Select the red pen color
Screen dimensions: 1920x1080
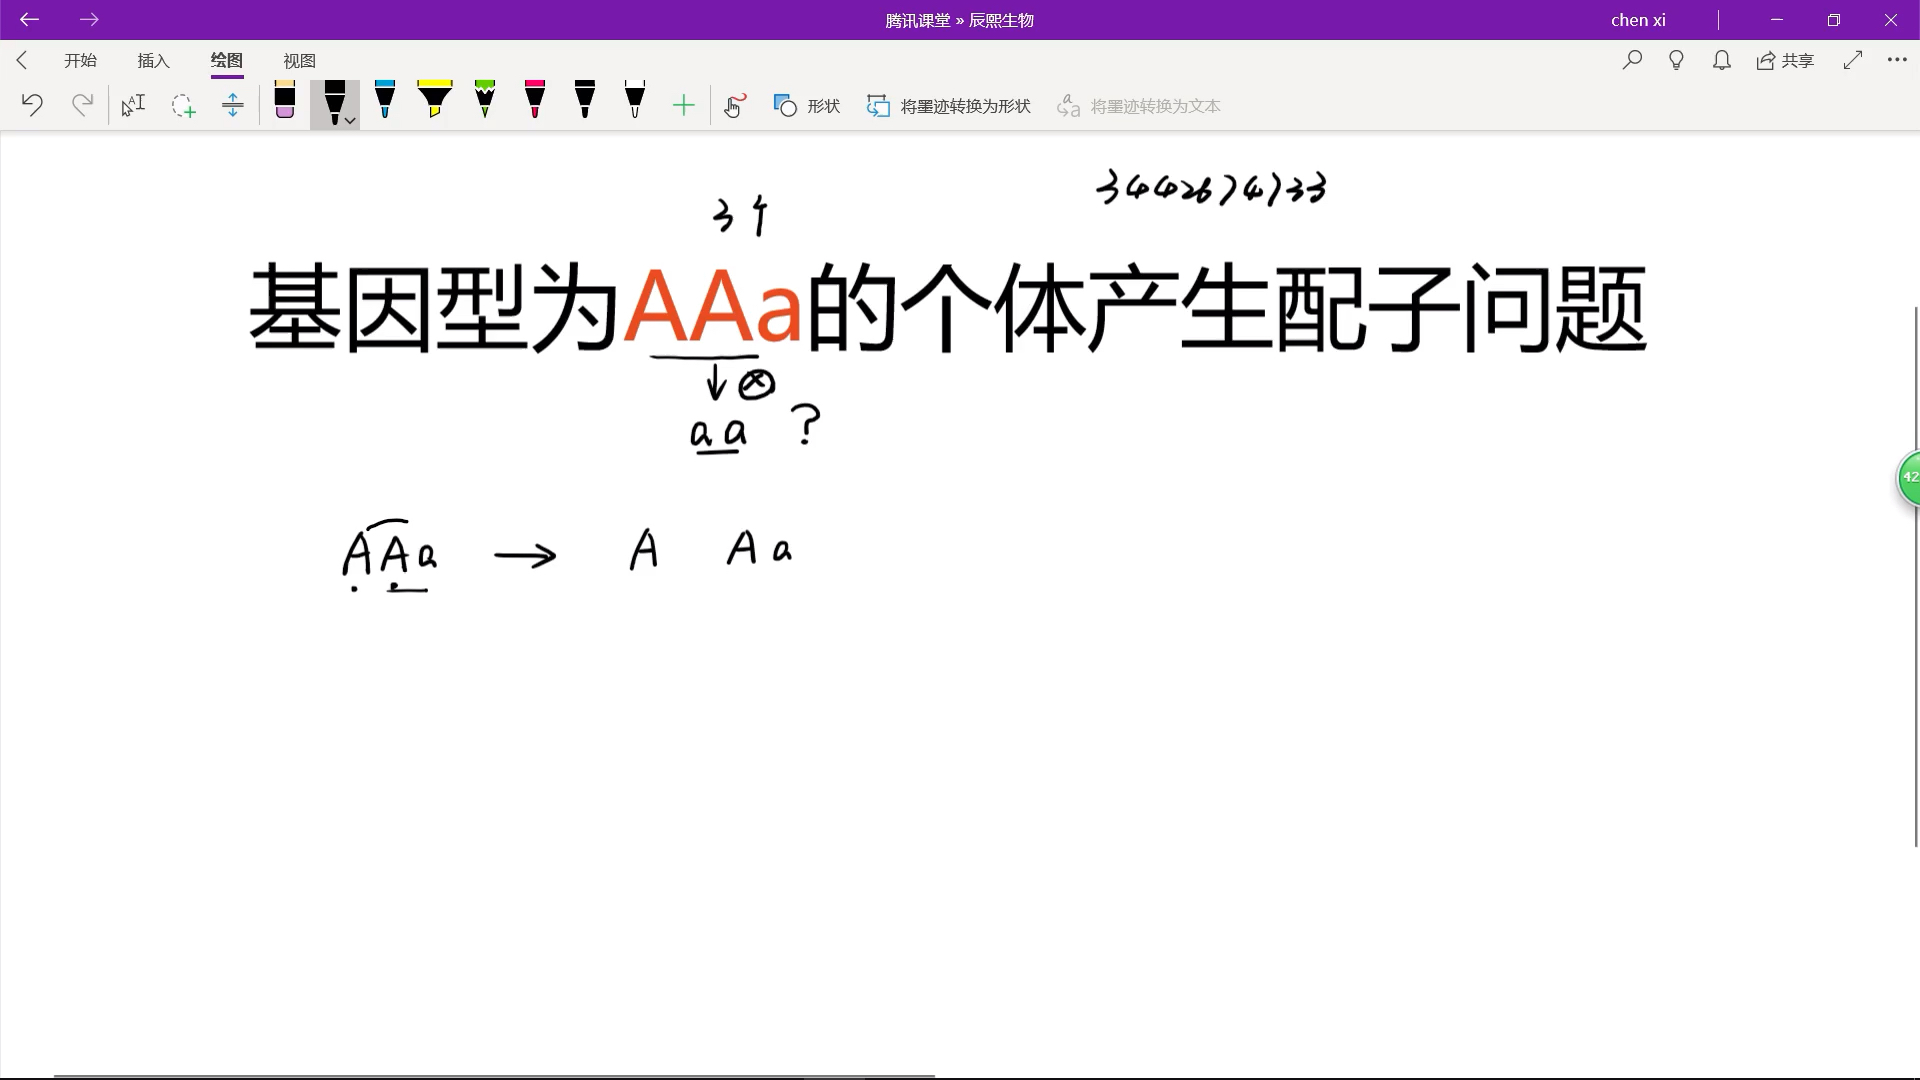[x=535, y=100]
